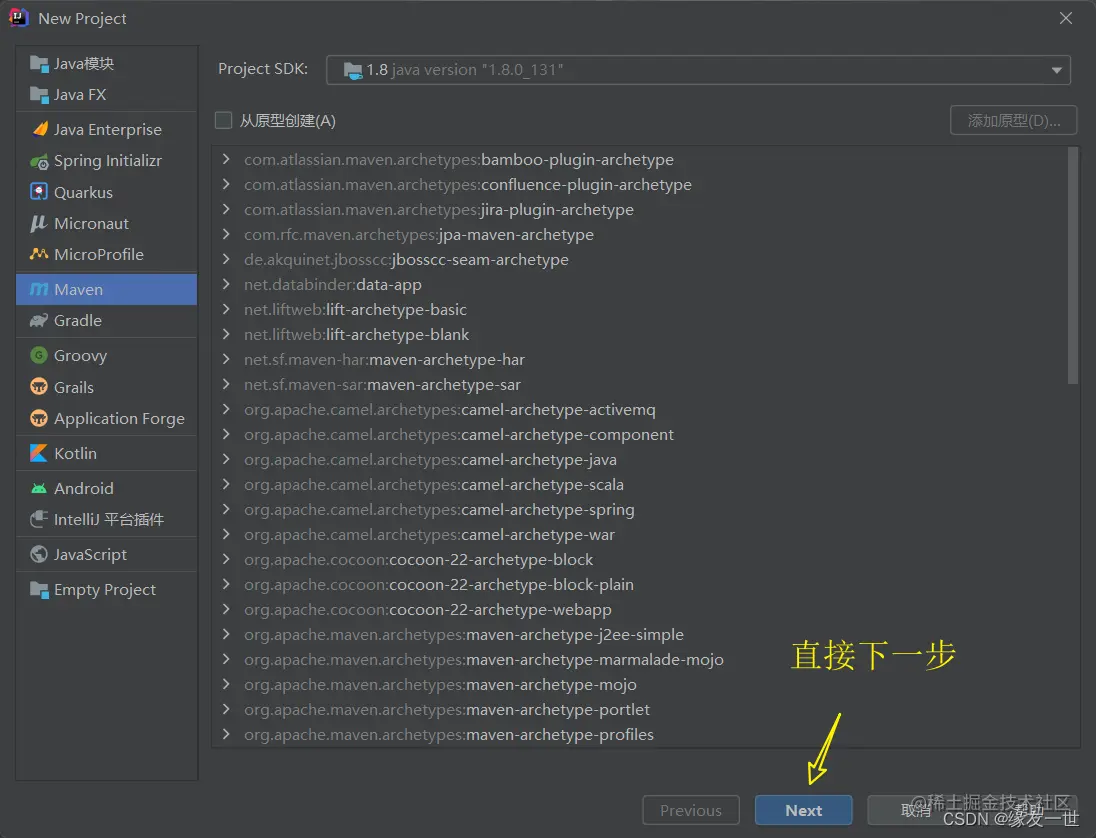Click the archetype list vertical scrollbar
Screen dimensions: 1096x838
(x=1073, y=266)
